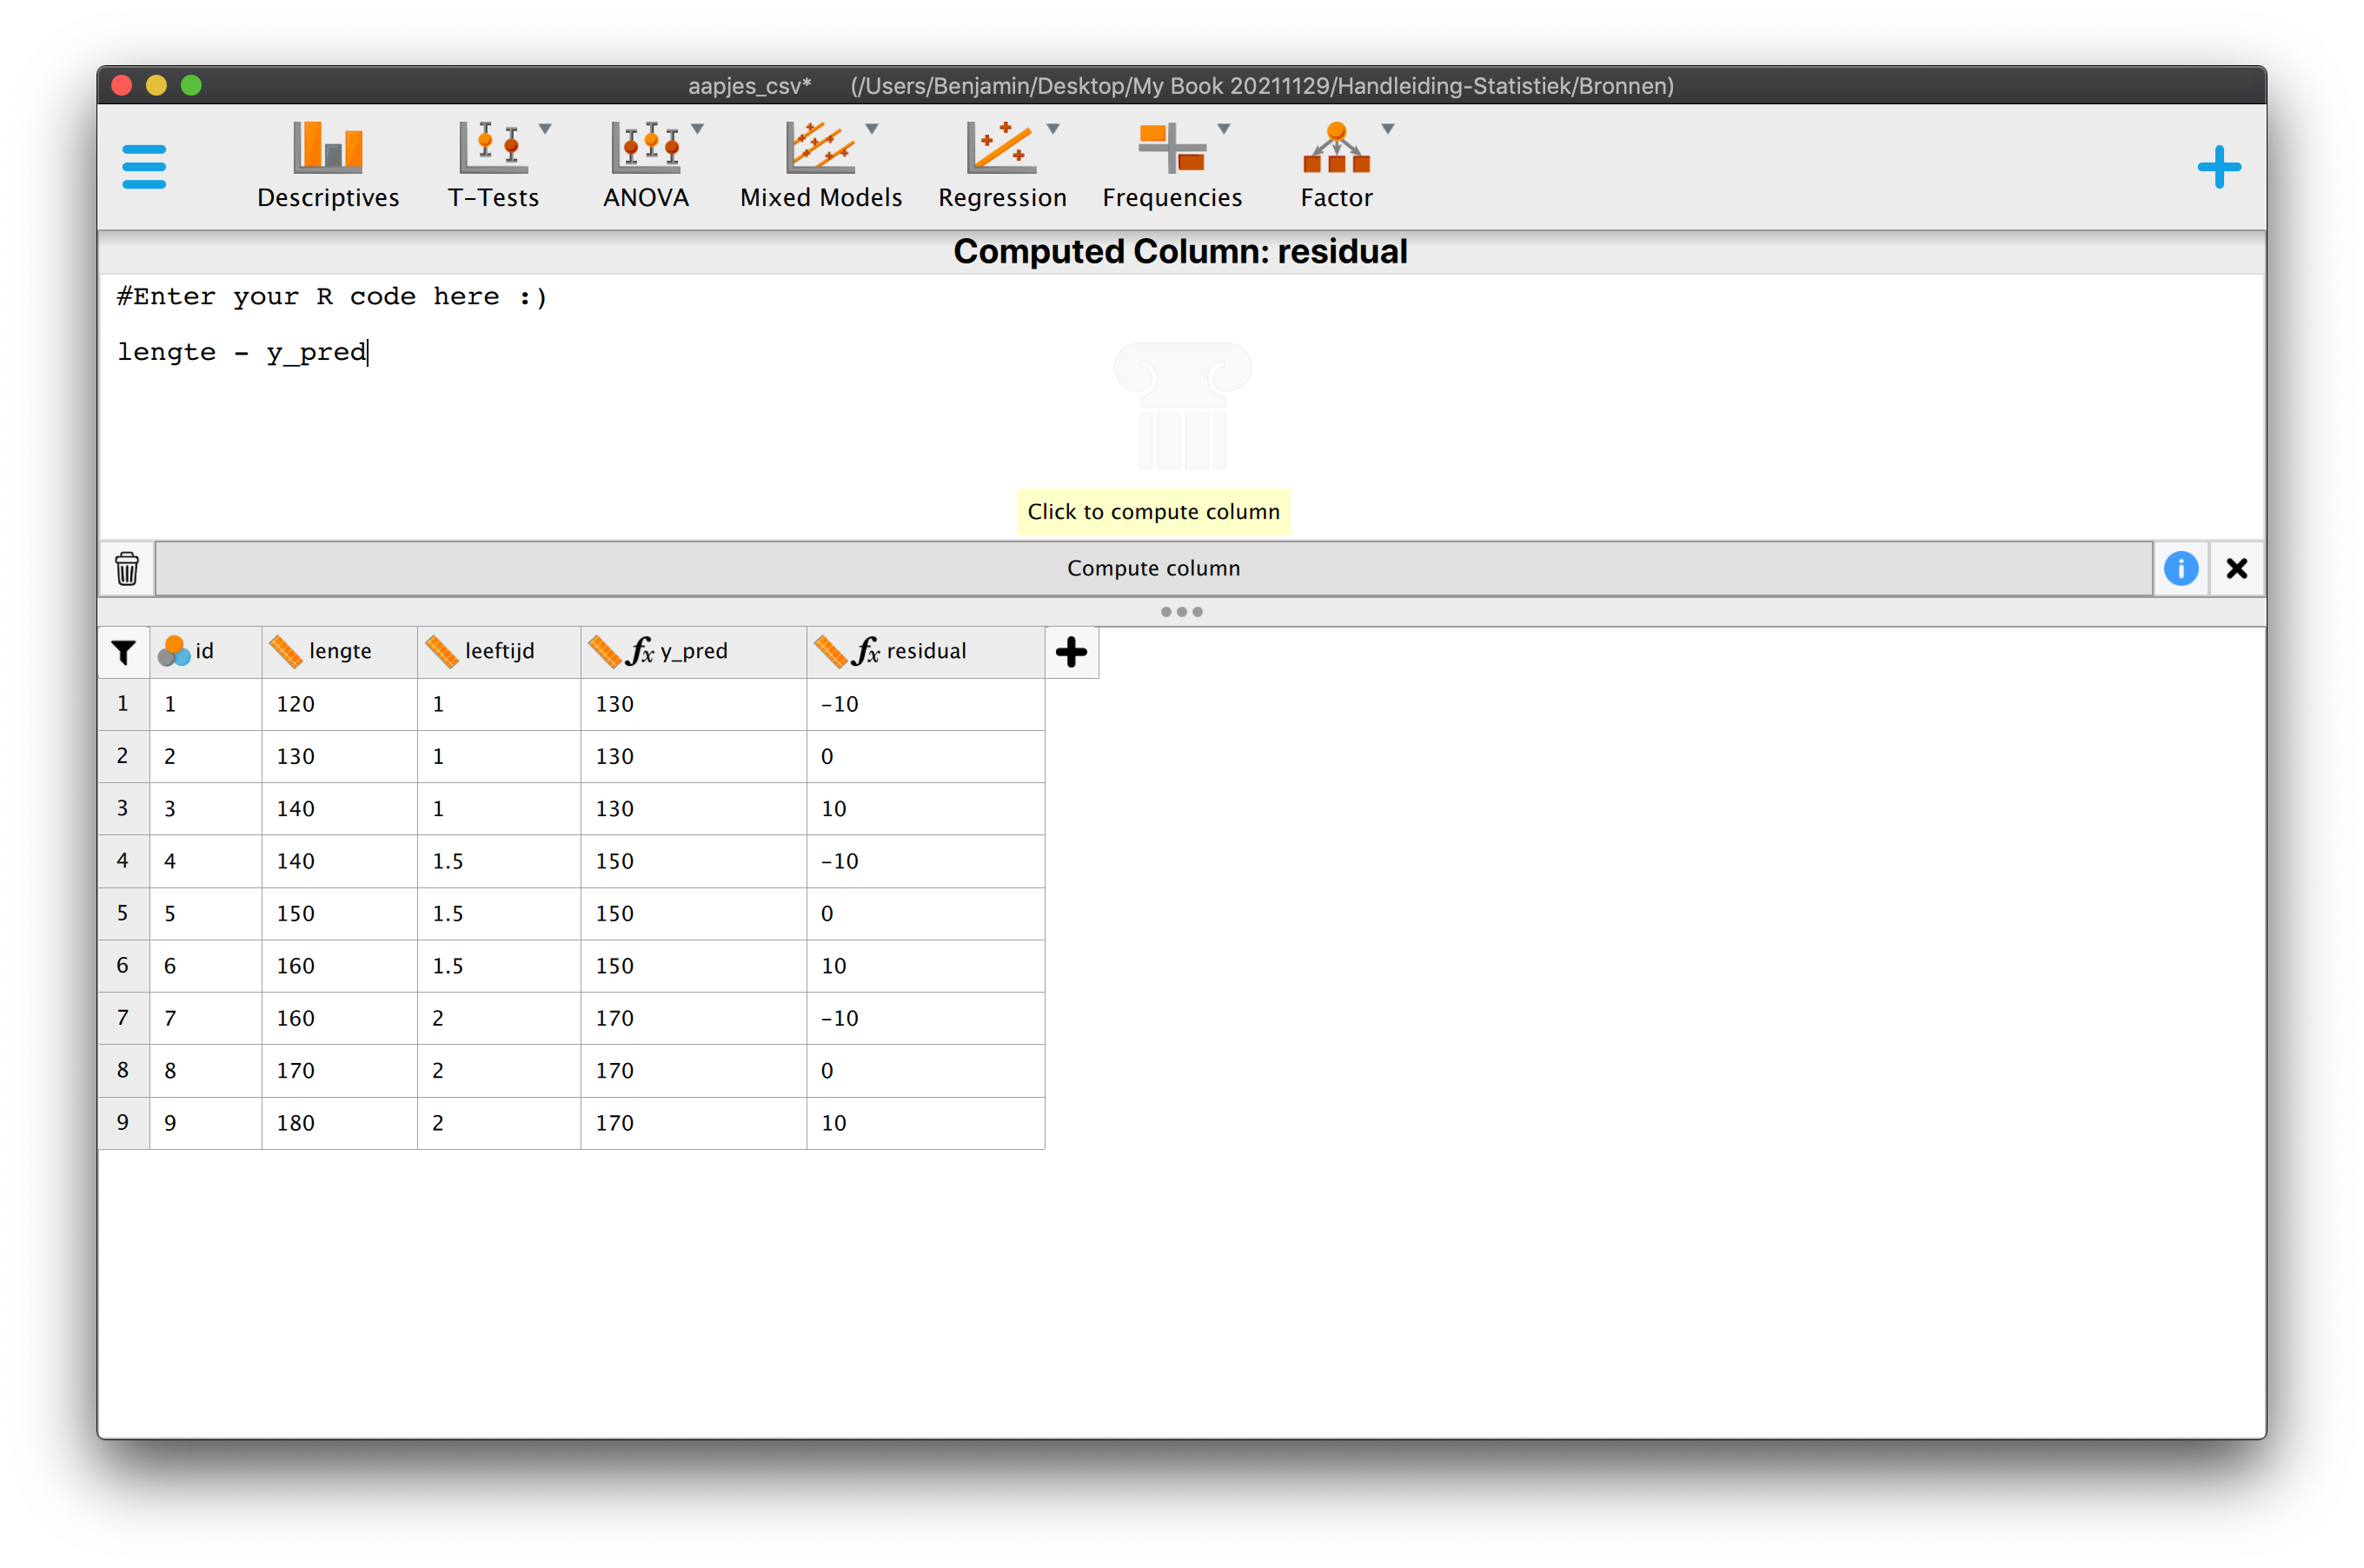The height and width of the screenshot is (1568, 2364).
Task: Click leeftijd cell in row 8
Action: [x=499, y=1070]
